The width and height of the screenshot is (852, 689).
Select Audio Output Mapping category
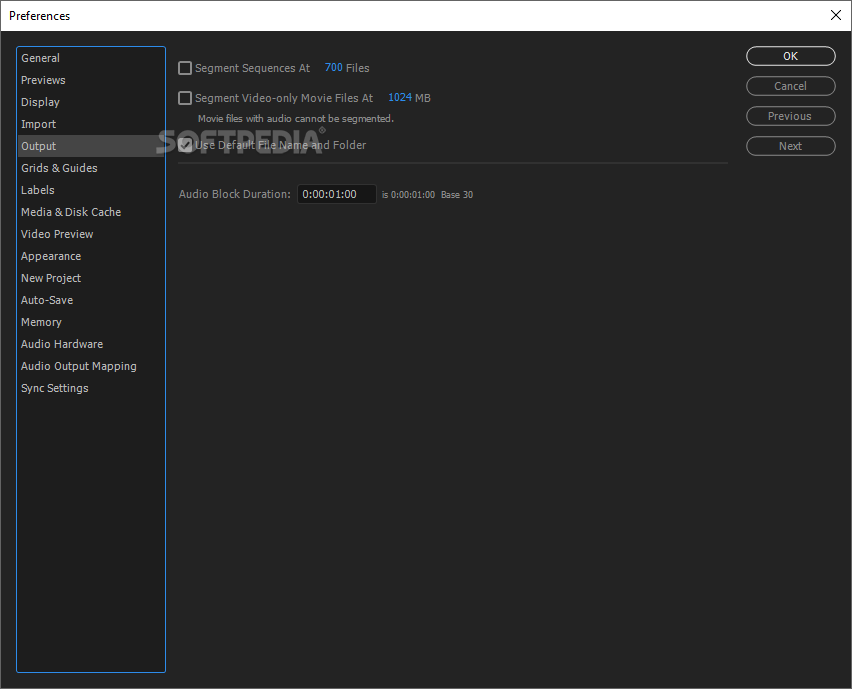pos(90,366)
